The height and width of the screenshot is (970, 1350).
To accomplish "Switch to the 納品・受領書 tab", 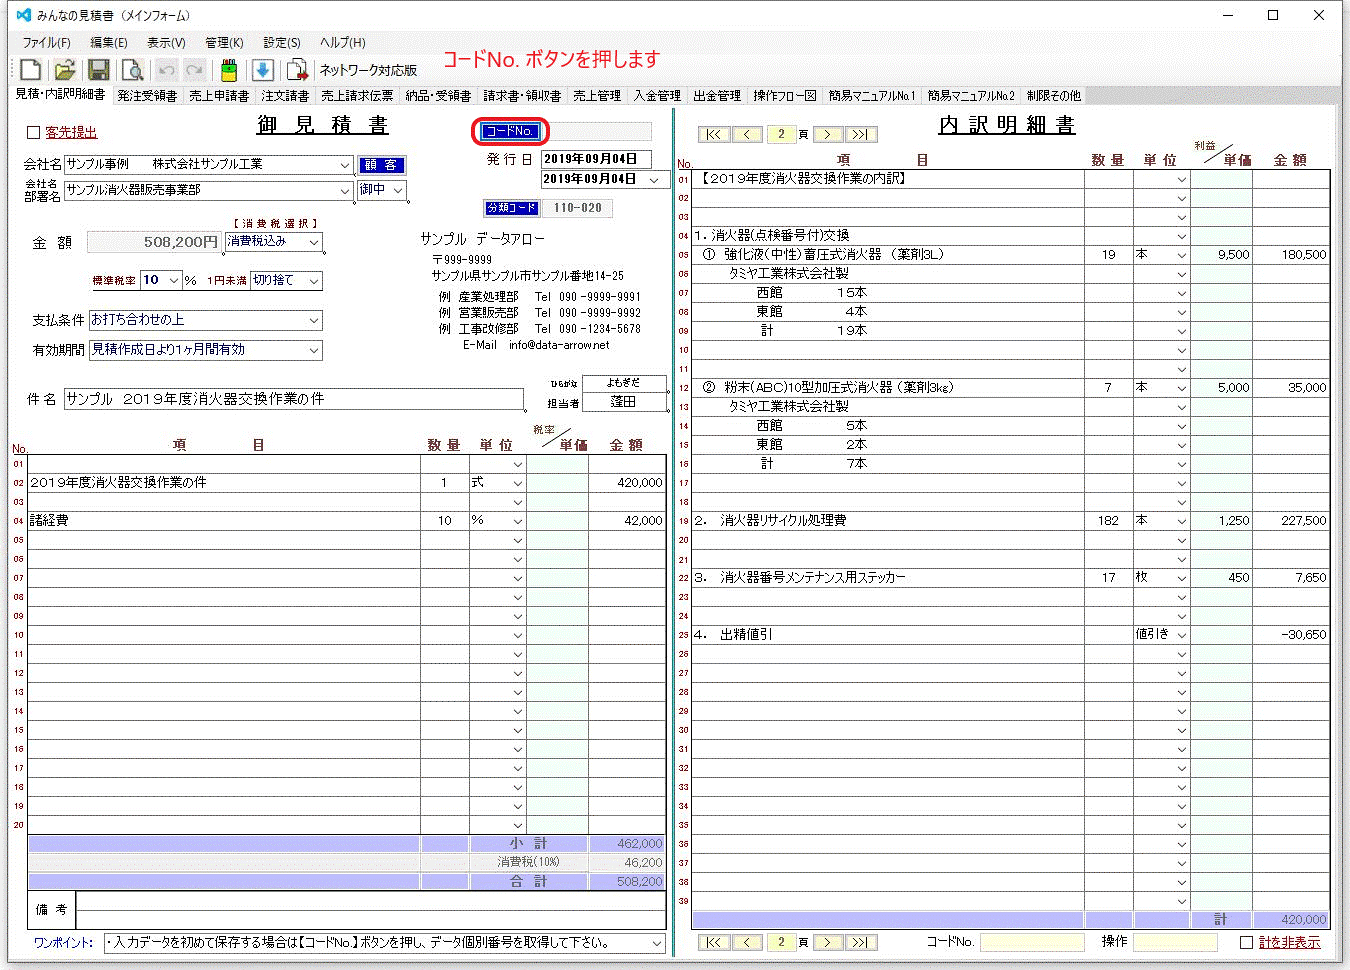I will [438, 96].
